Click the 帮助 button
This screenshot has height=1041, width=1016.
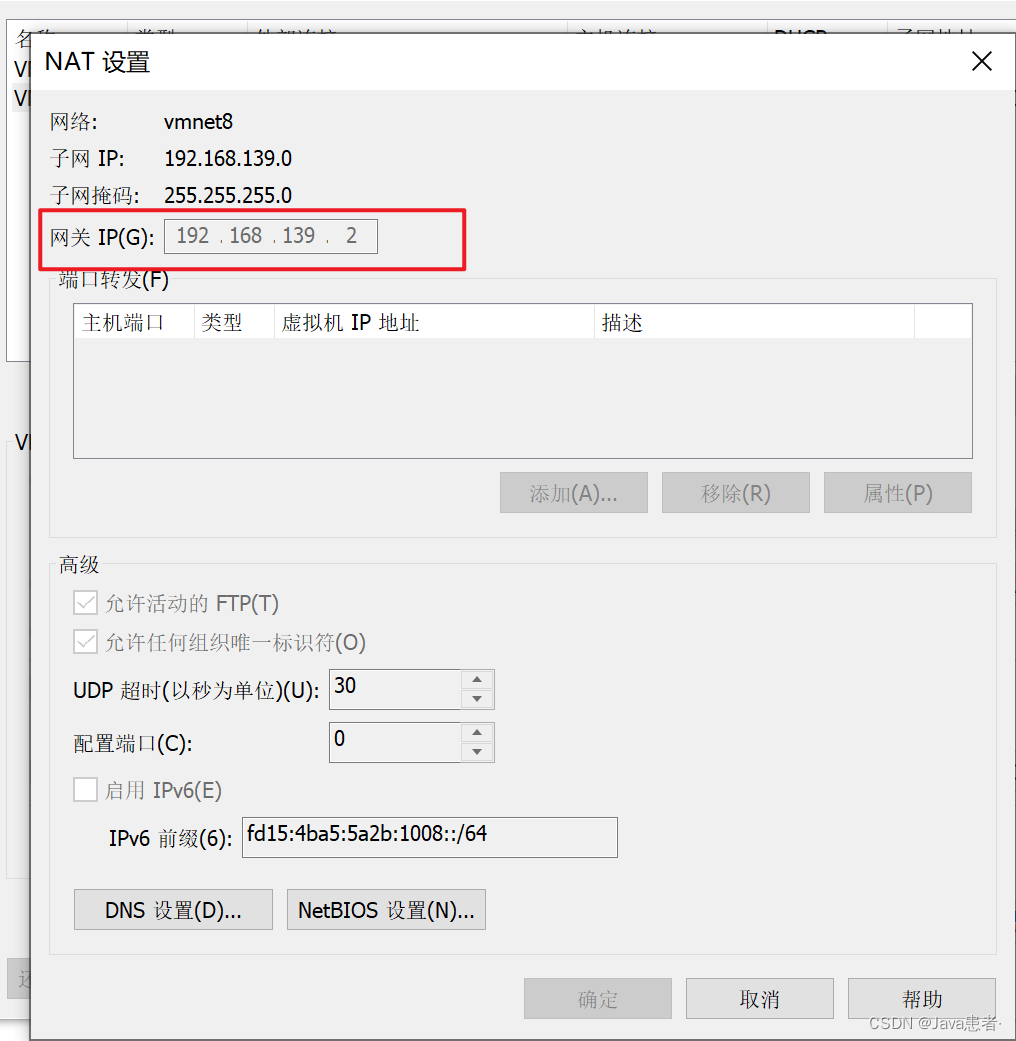(922, 998)
